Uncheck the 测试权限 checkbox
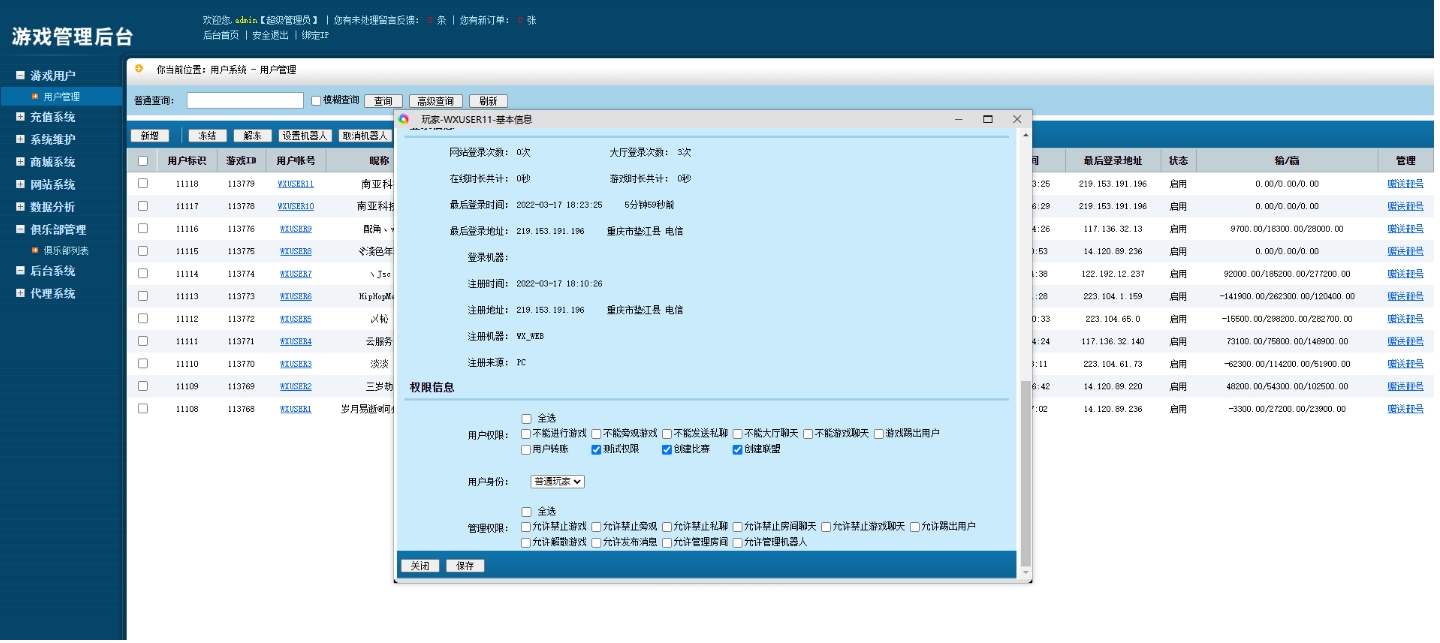Screen dimensions: 1440x643 [596, 450]
